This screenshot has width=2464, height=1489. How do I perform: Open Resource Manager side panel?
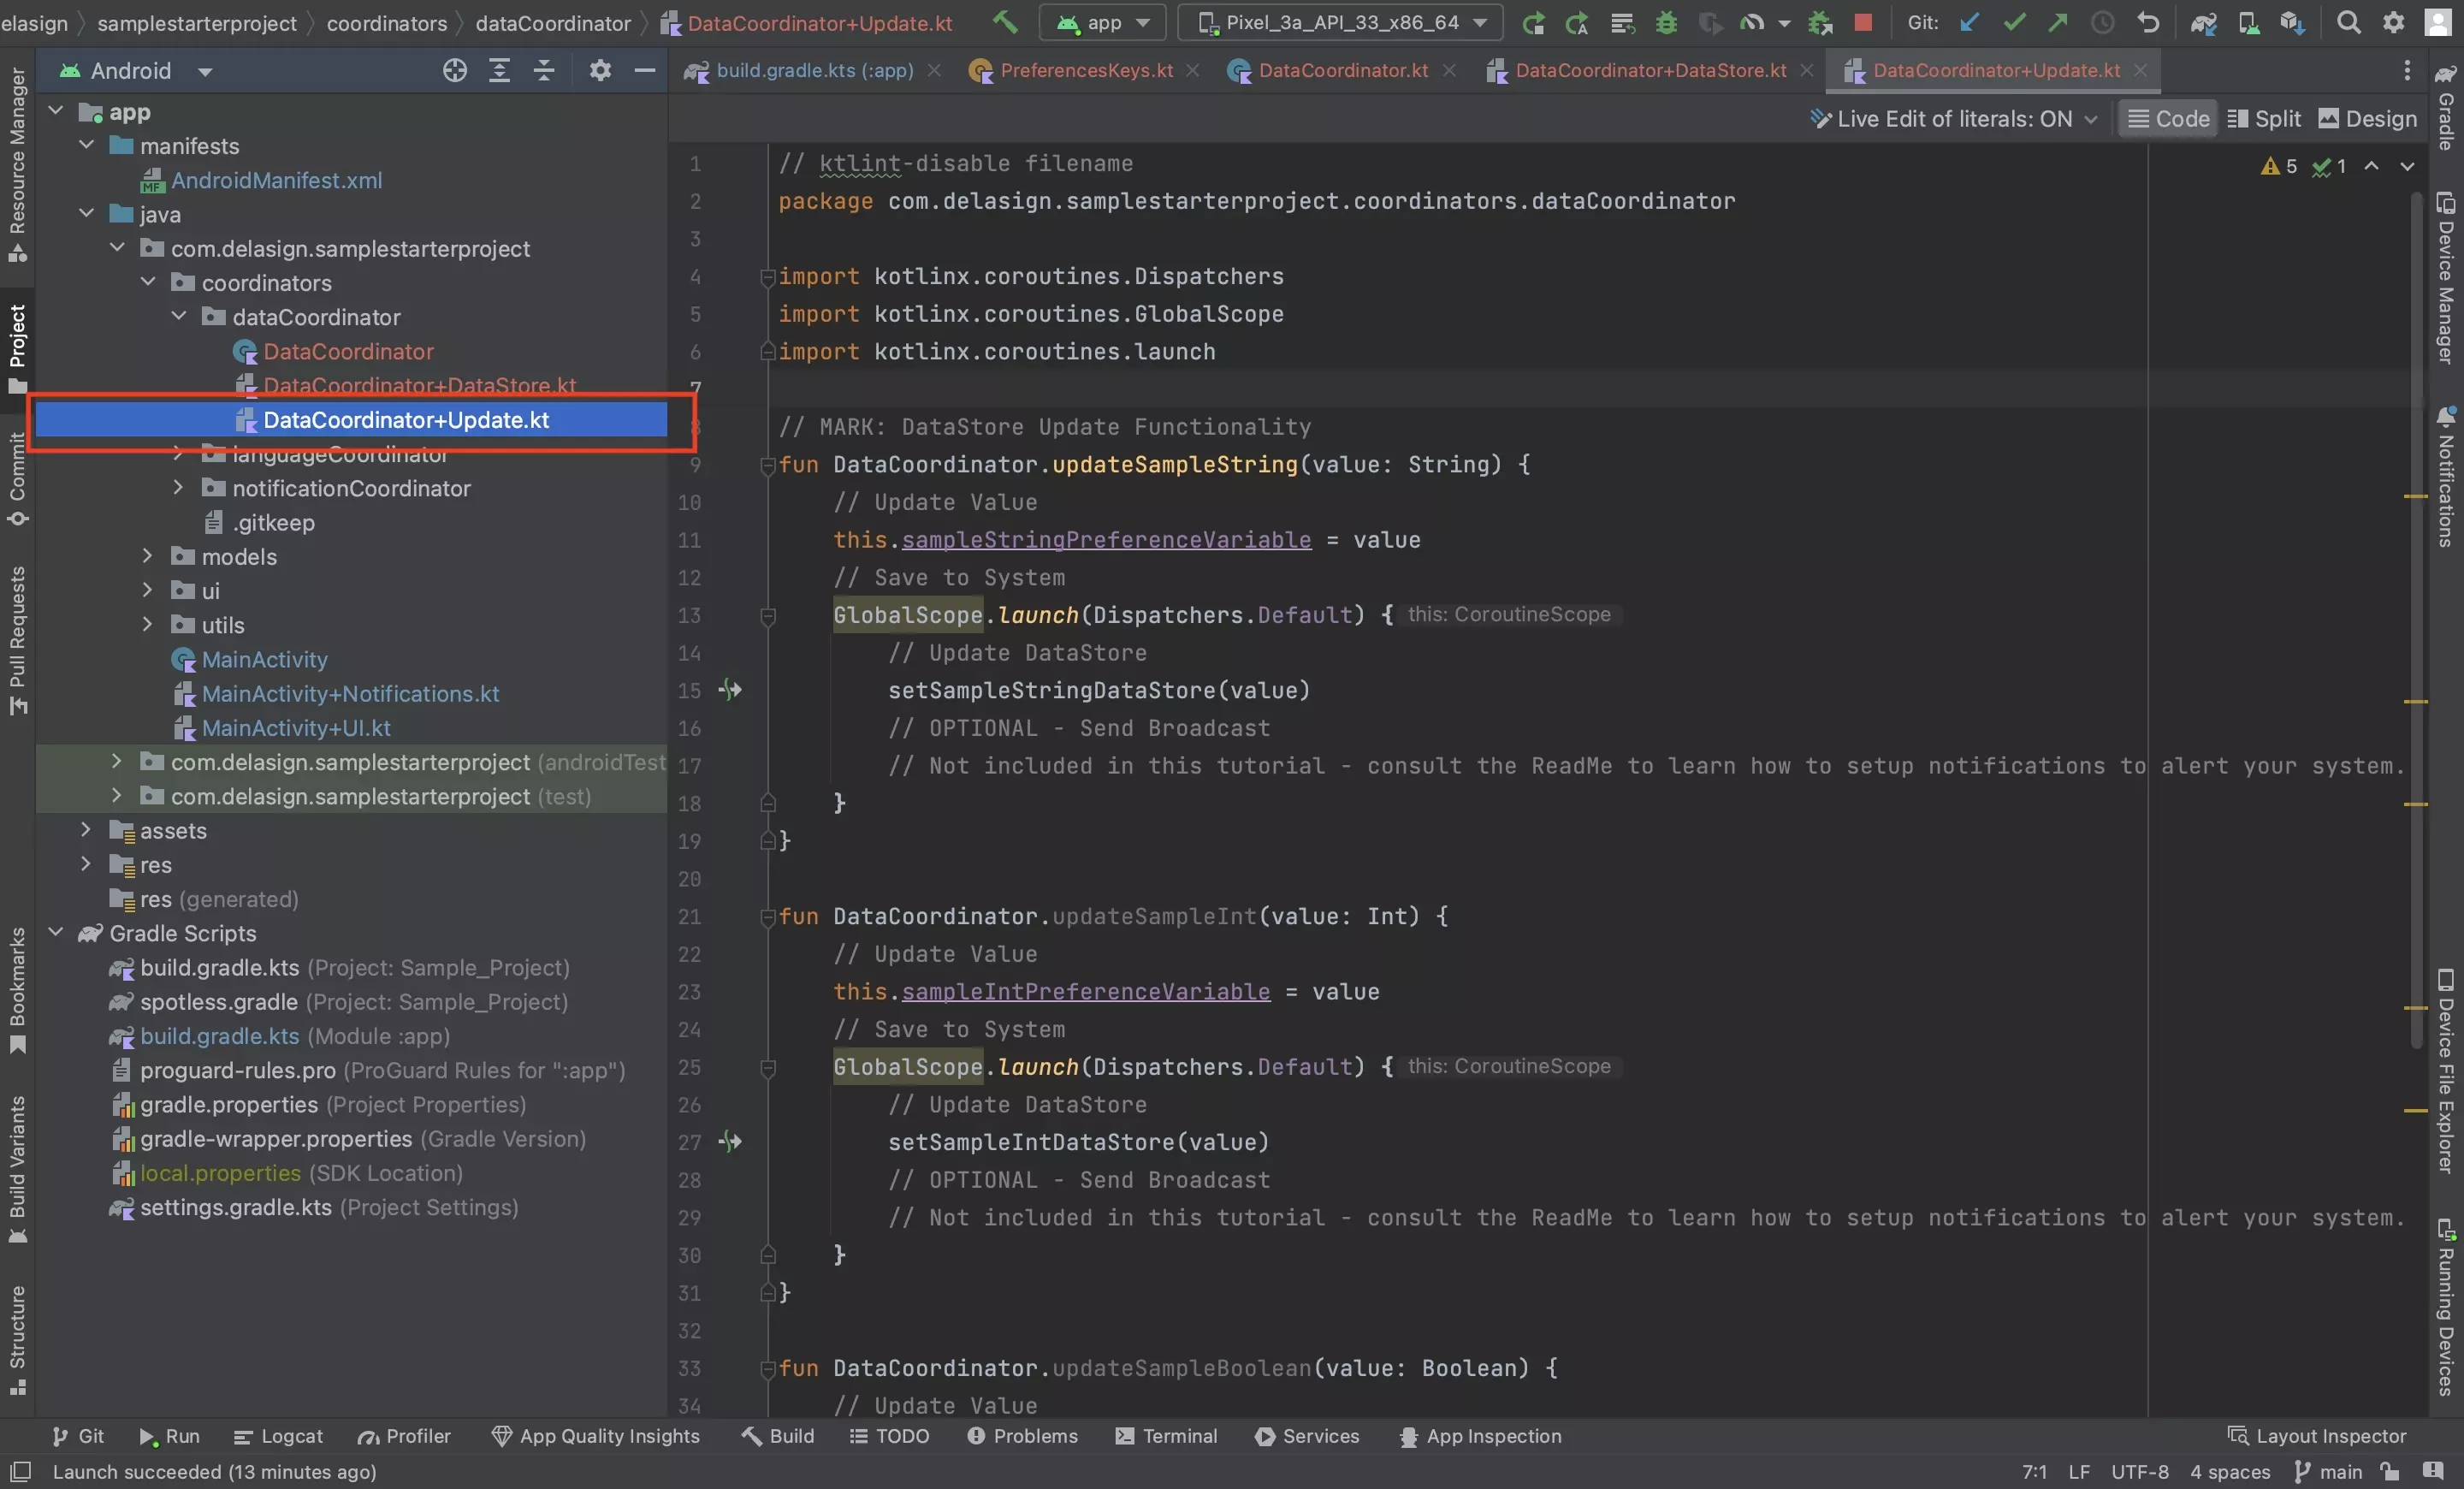17,165
